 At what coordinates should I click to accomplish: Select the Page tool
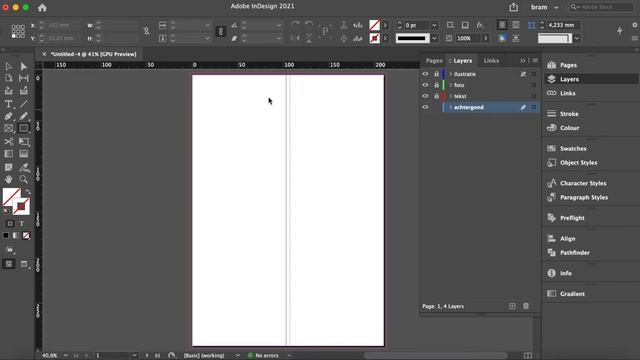[9, 78]
